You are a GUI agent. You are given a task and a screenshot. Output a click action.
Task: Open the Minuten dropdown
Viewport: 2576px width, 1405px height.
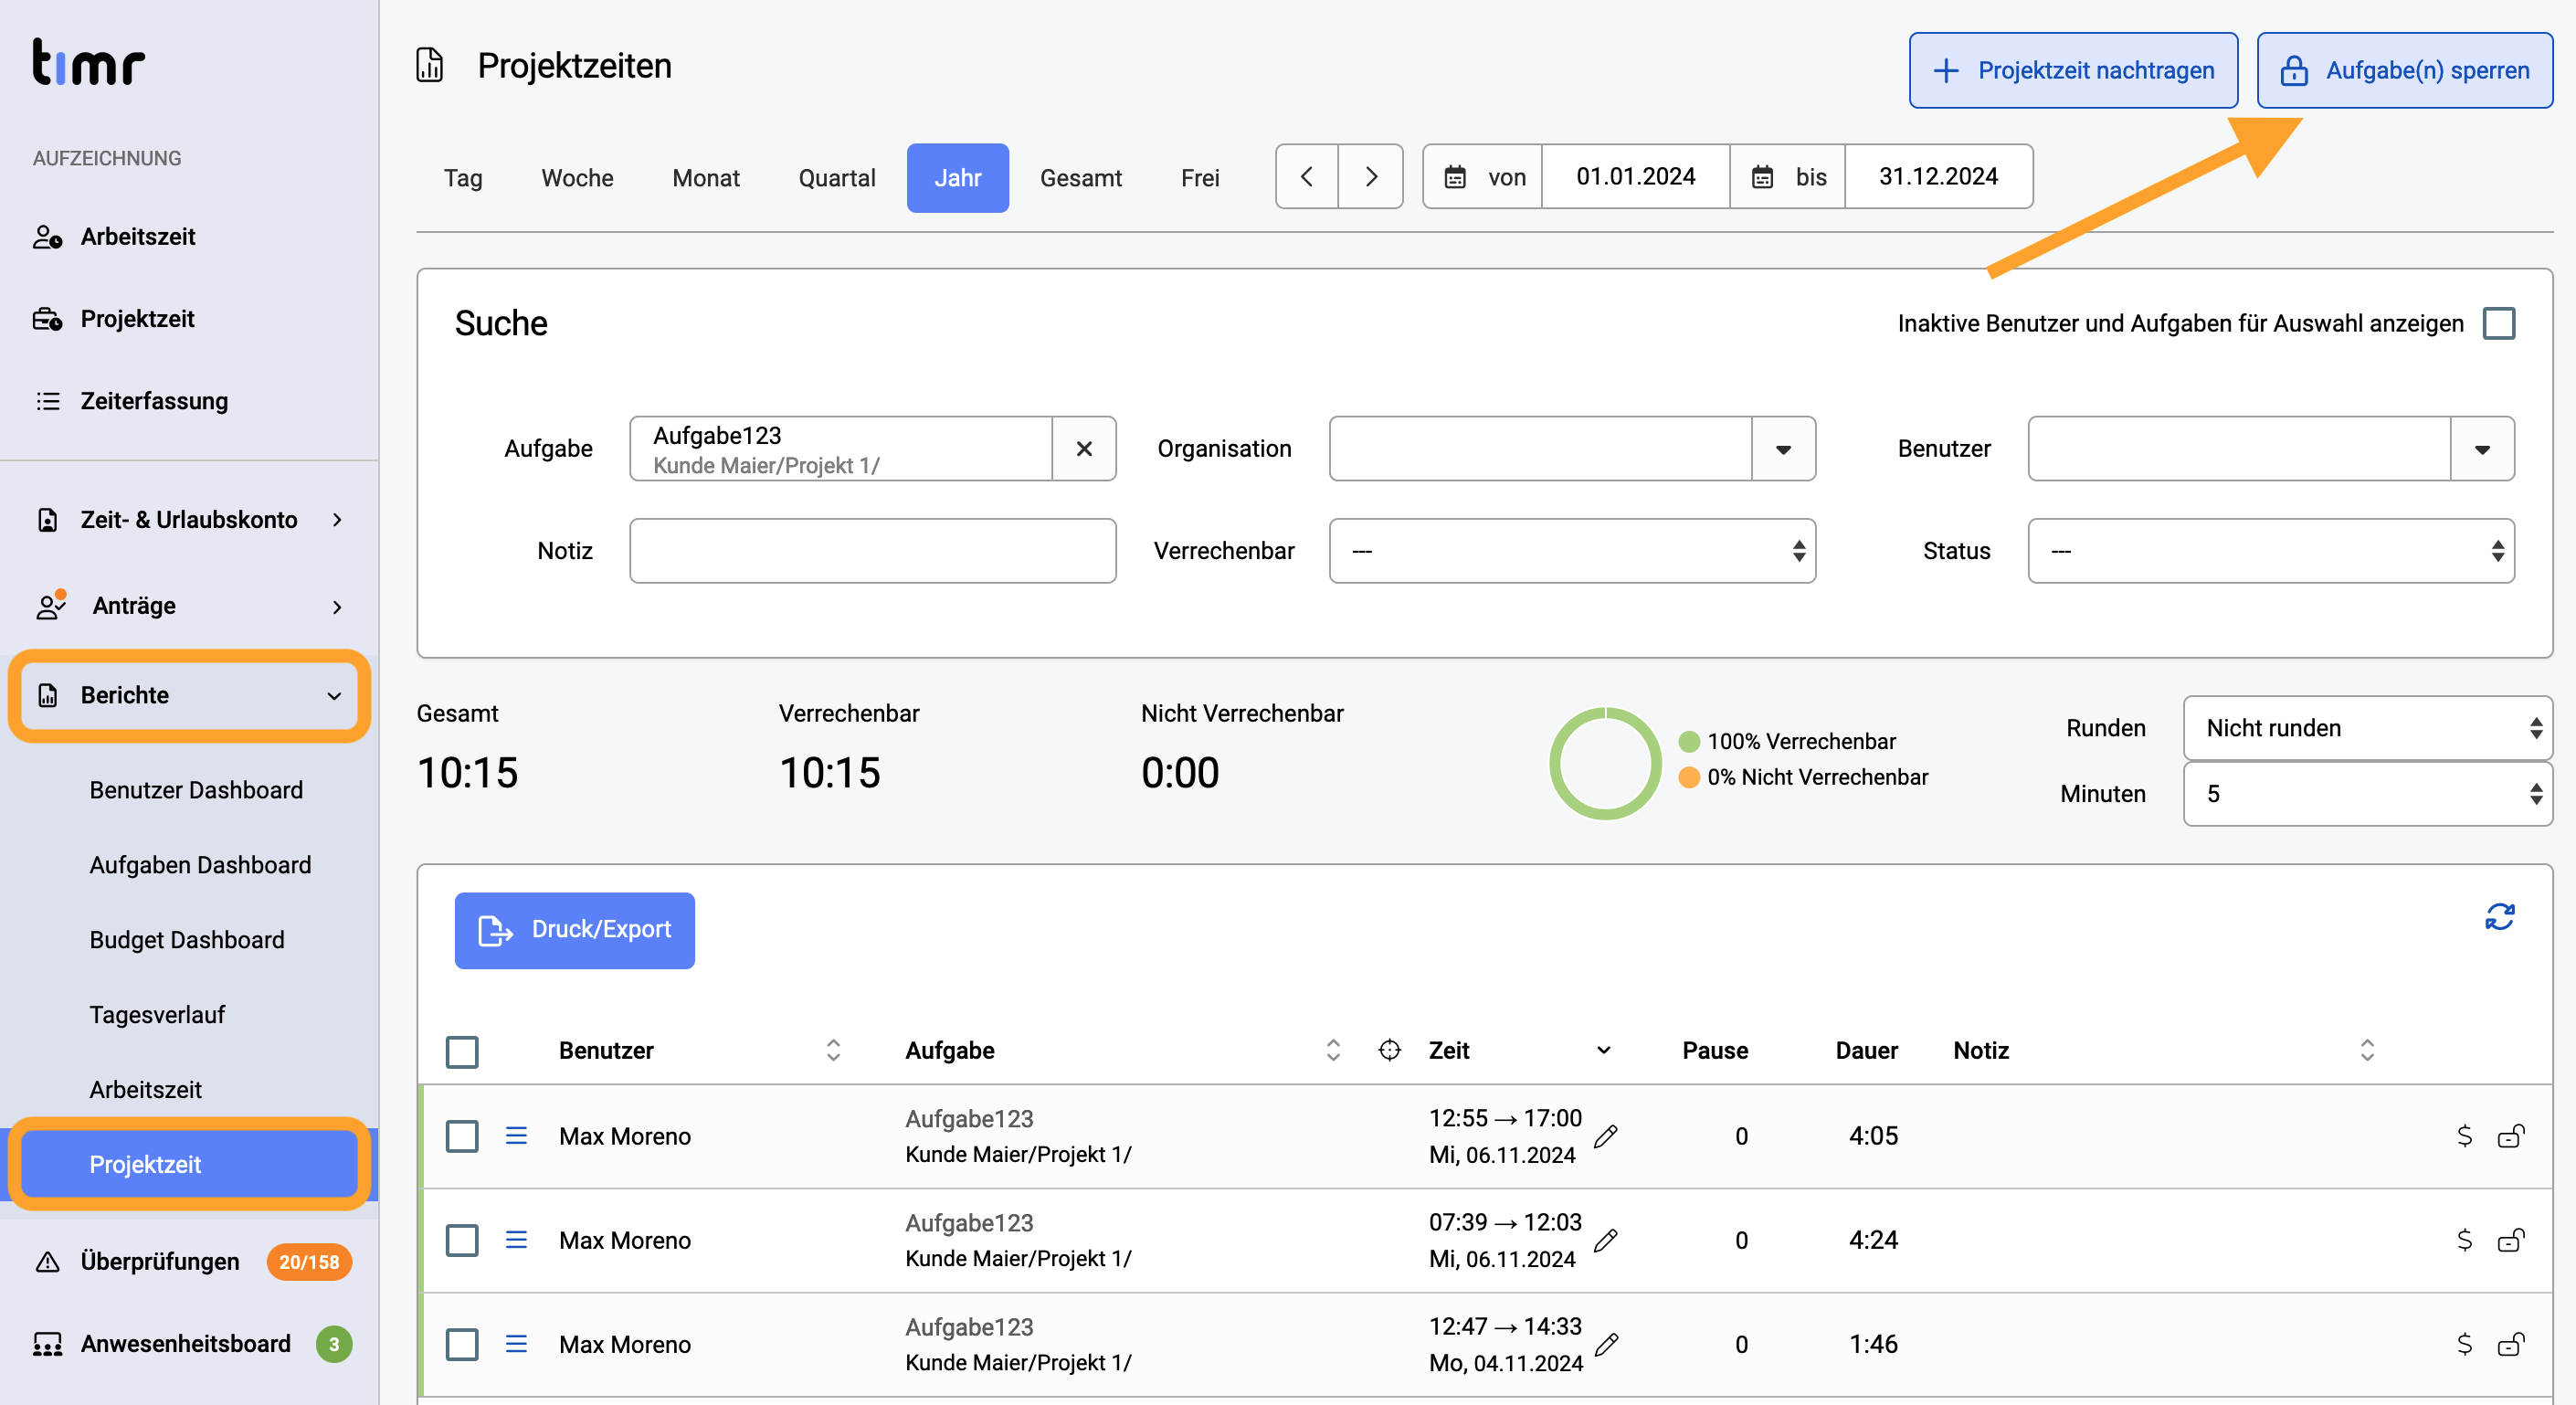[x=2367, y=794]
